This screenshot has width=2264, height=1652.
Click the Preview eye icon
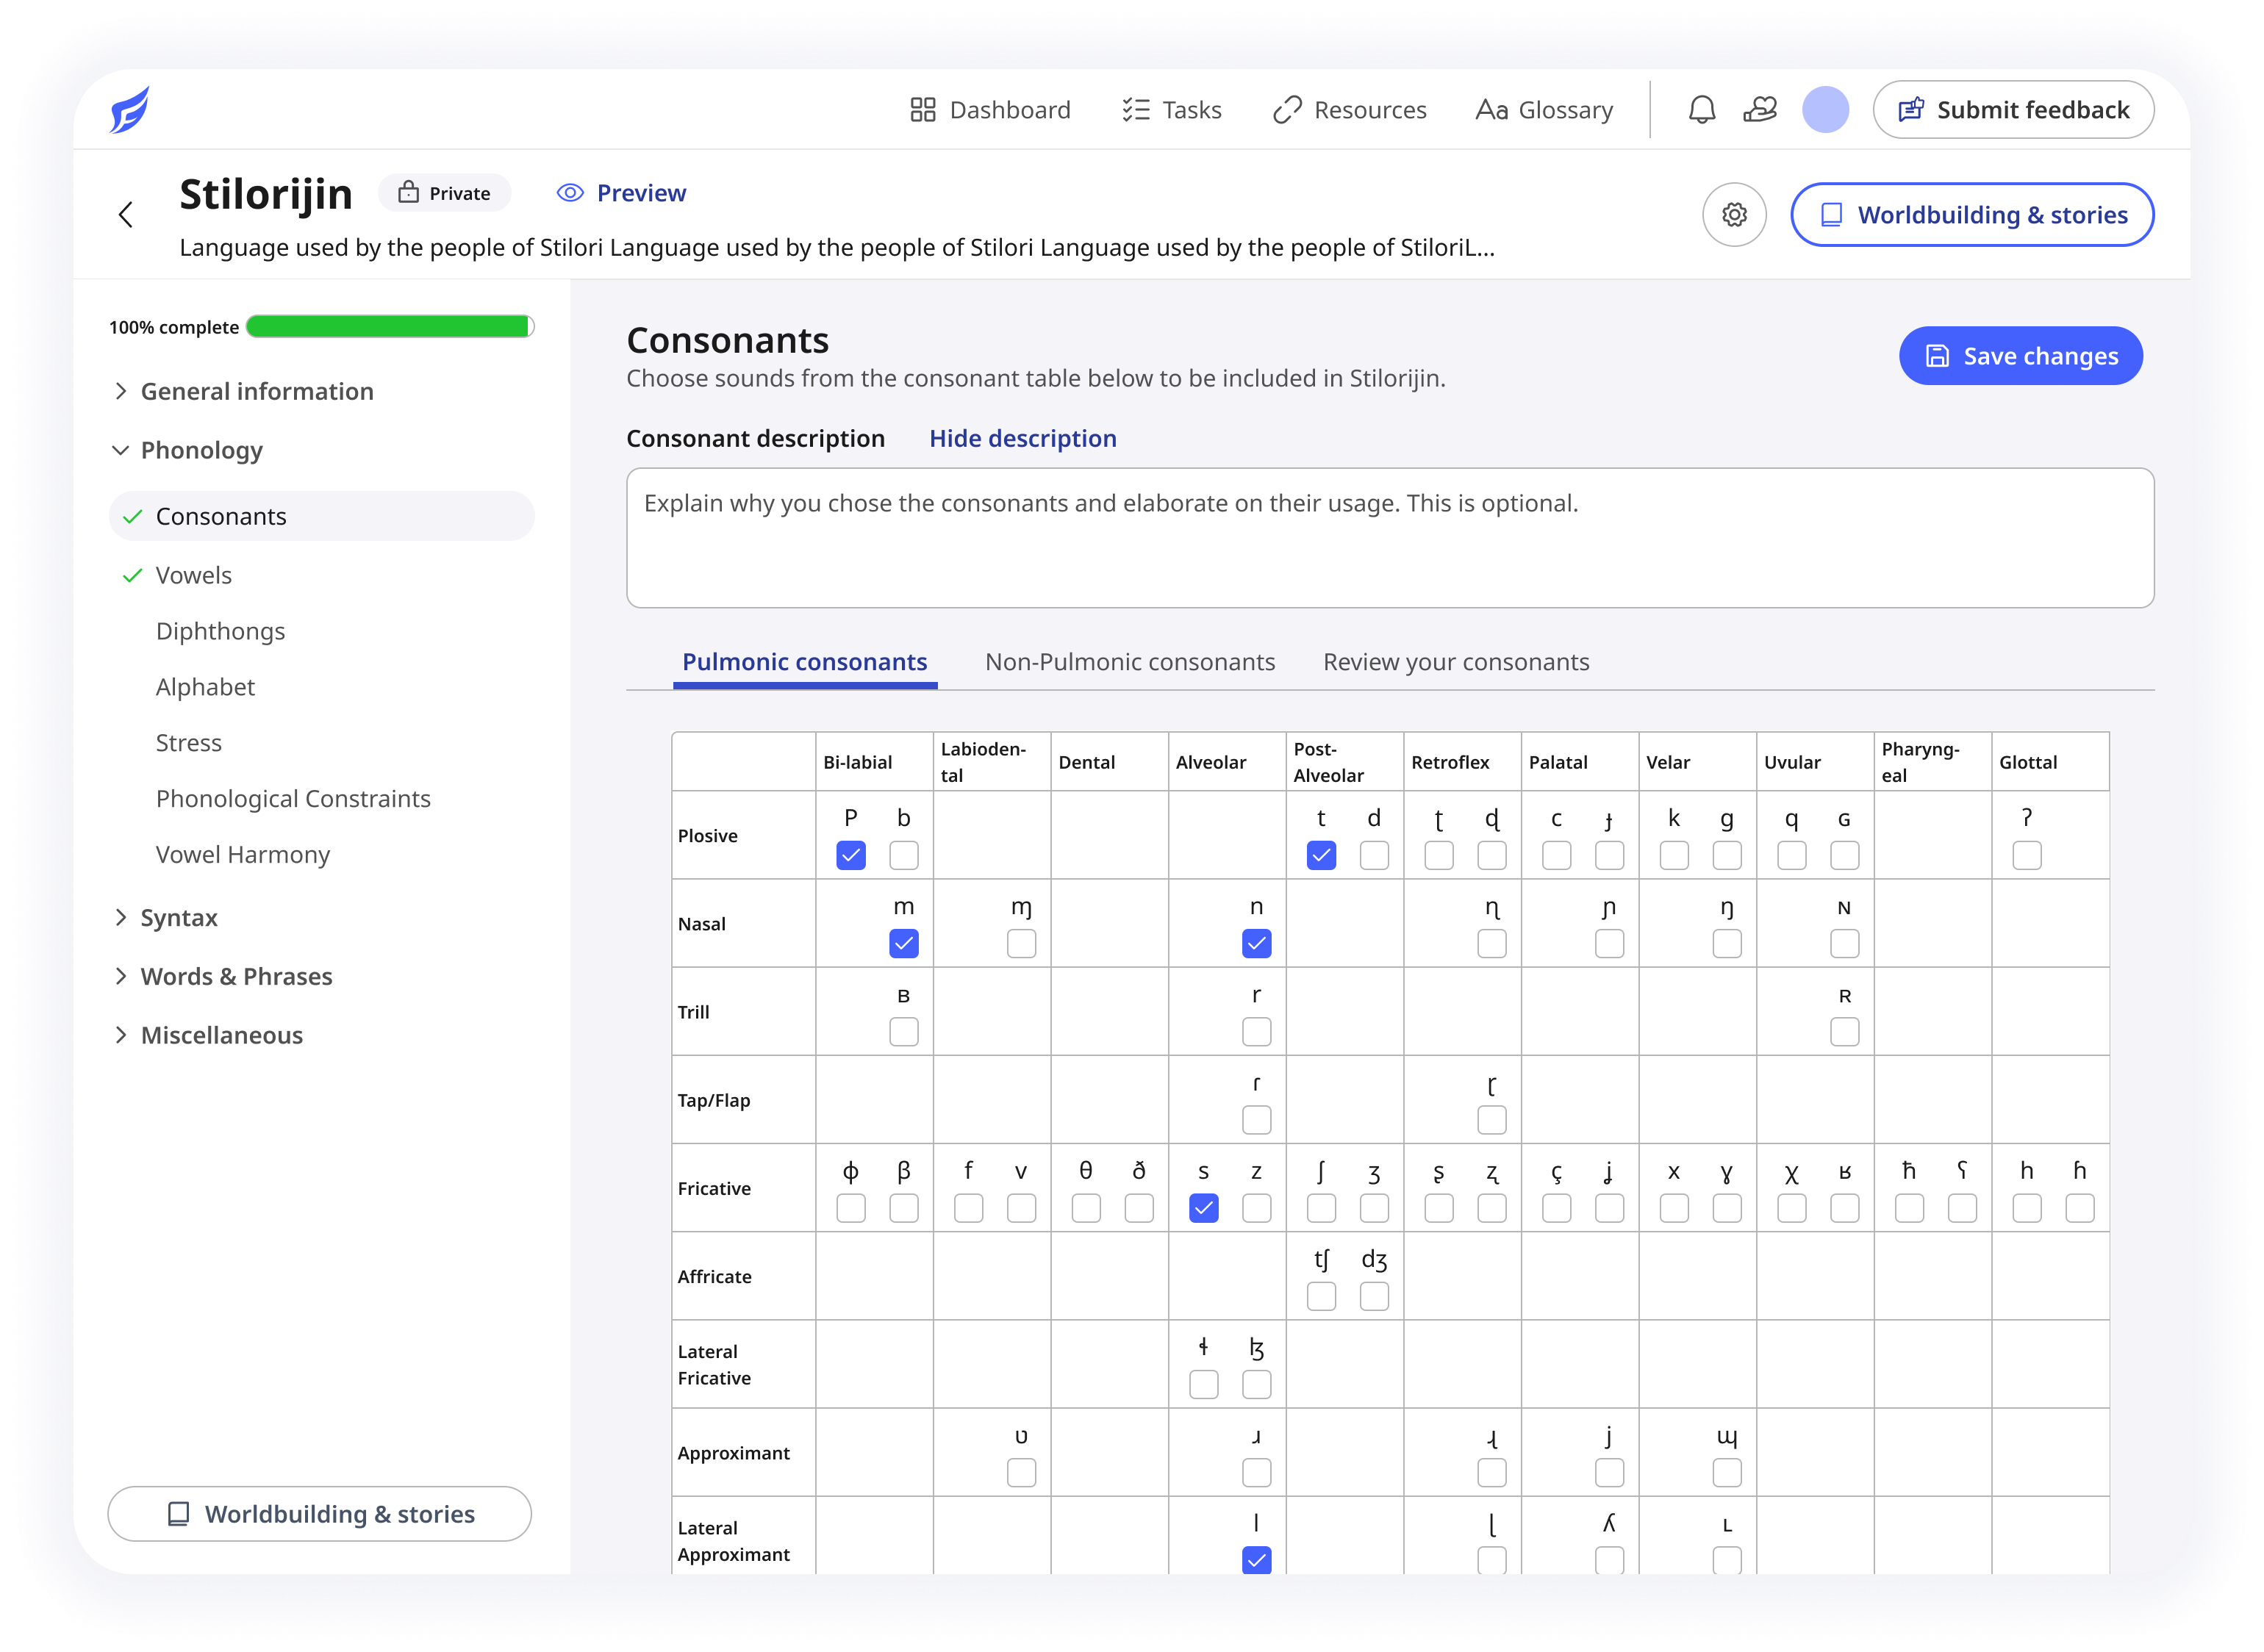coord(570,193)
